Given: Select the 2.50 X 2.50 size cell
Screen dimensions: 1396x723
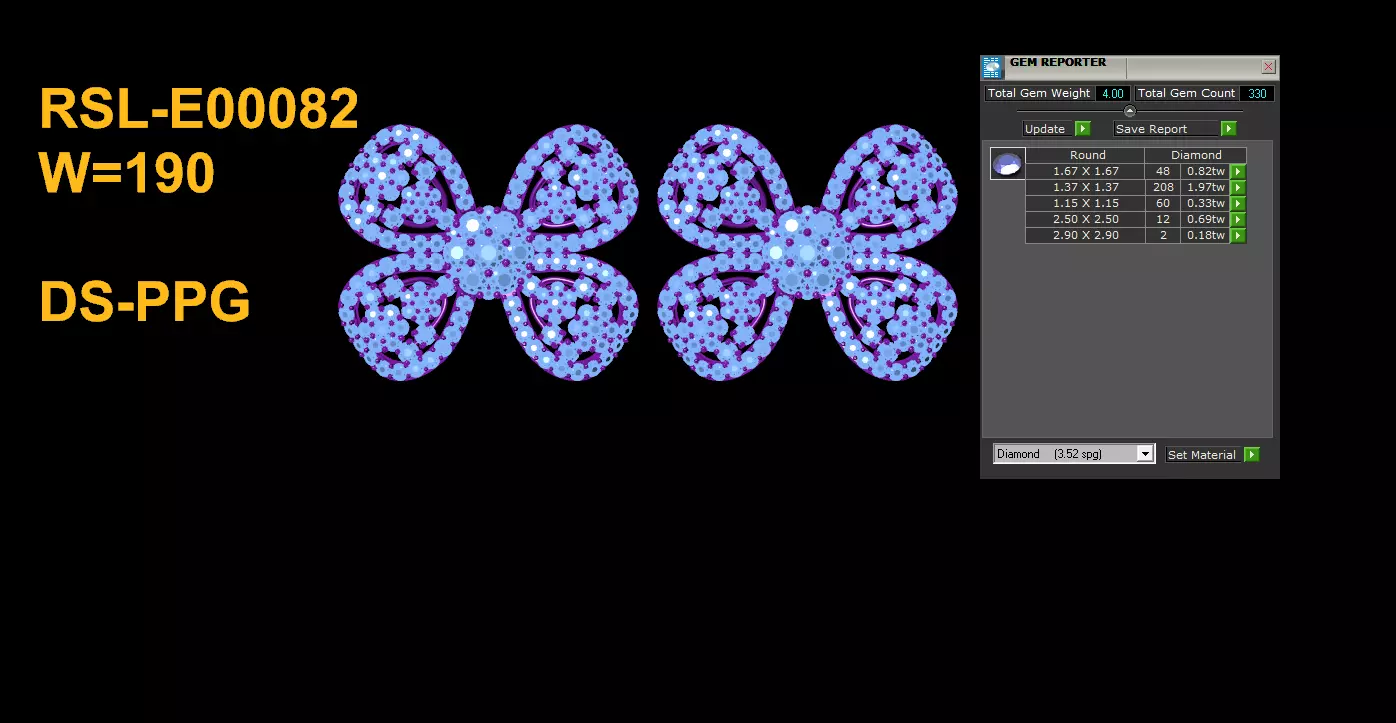Looking at the screenshot, I should [x=1086, y=220].
